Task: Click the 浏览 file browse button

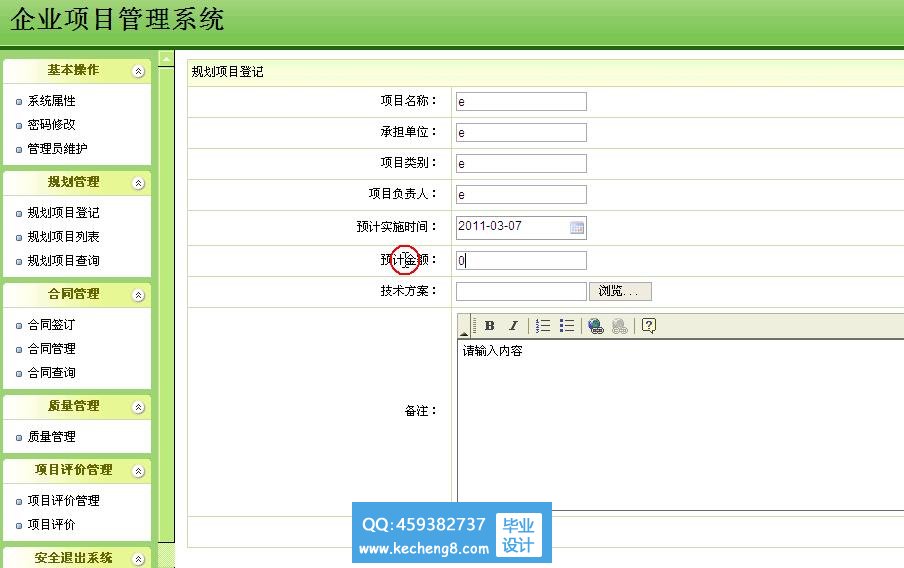Action: pyautogui.click(x=620, y=291)
